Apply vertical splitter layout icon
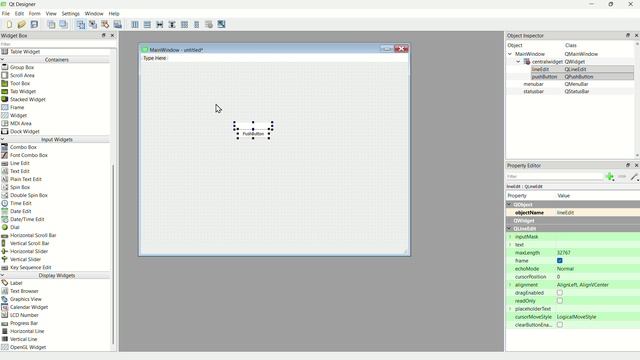640x360 pixels. [172, 24]
